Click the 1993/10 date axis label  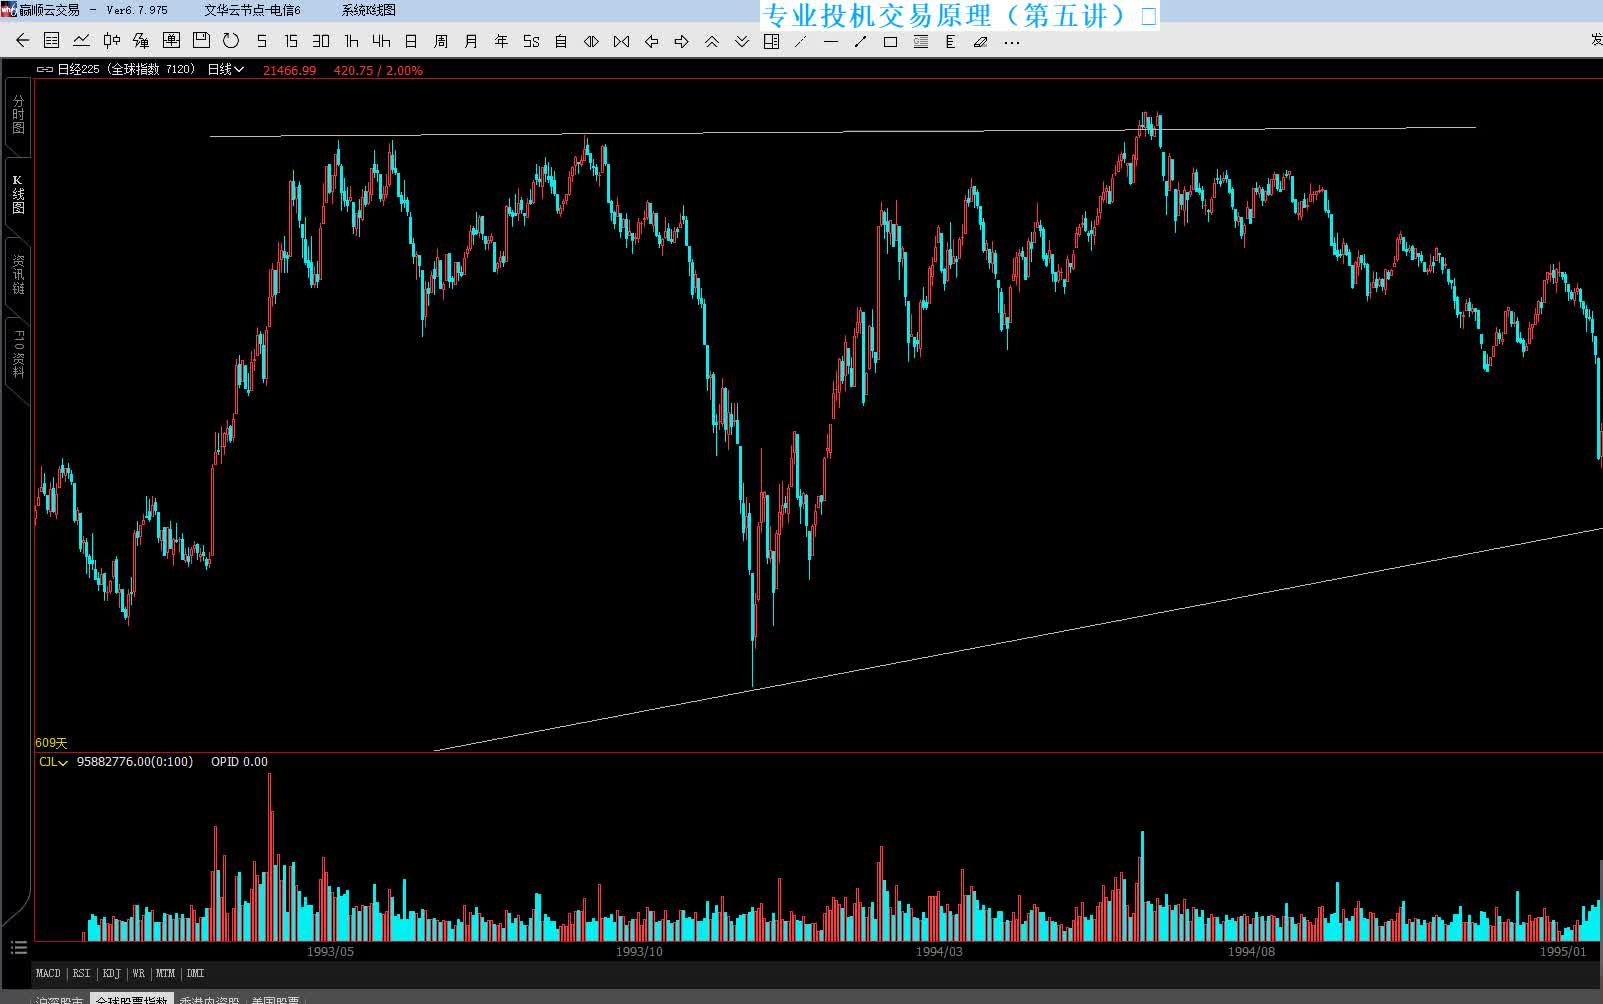tap(639, 951)
